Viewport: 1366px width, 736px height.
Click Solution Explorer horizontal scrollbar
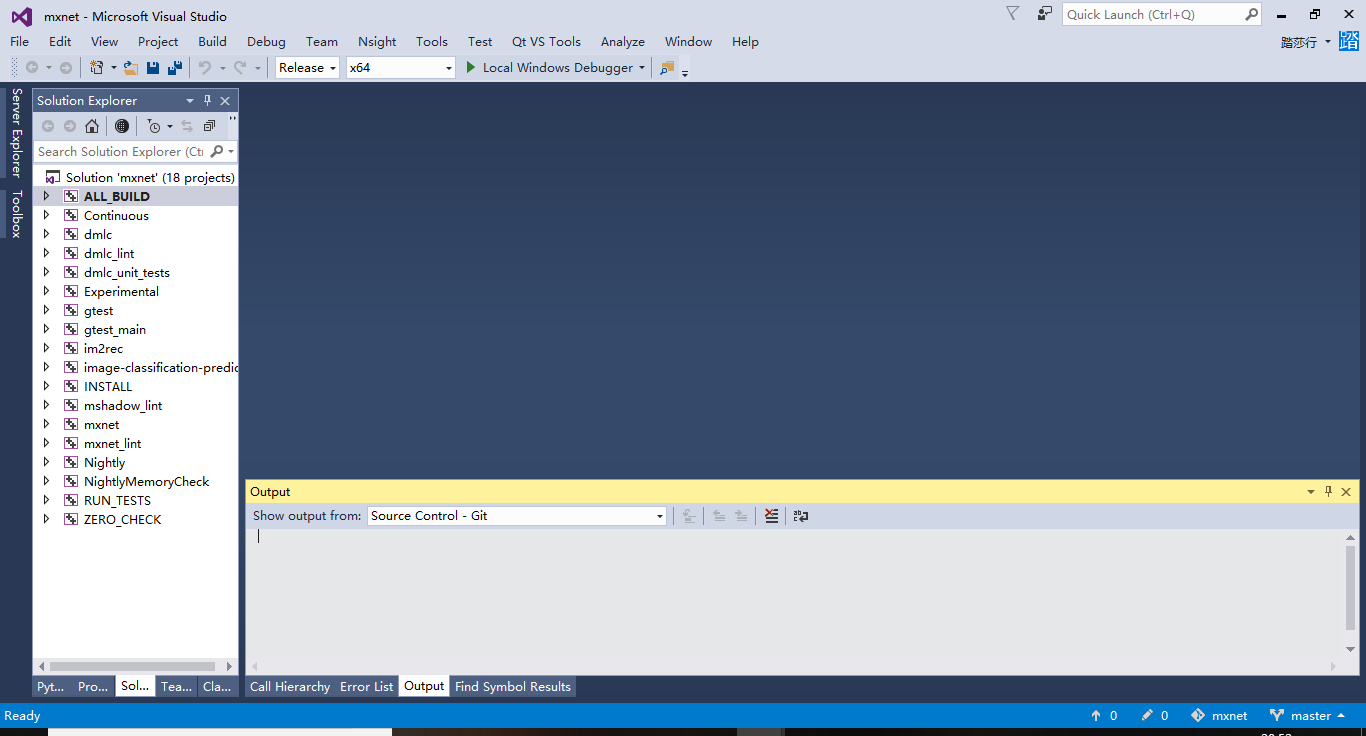pyautogui.click(x=134, y=666)
